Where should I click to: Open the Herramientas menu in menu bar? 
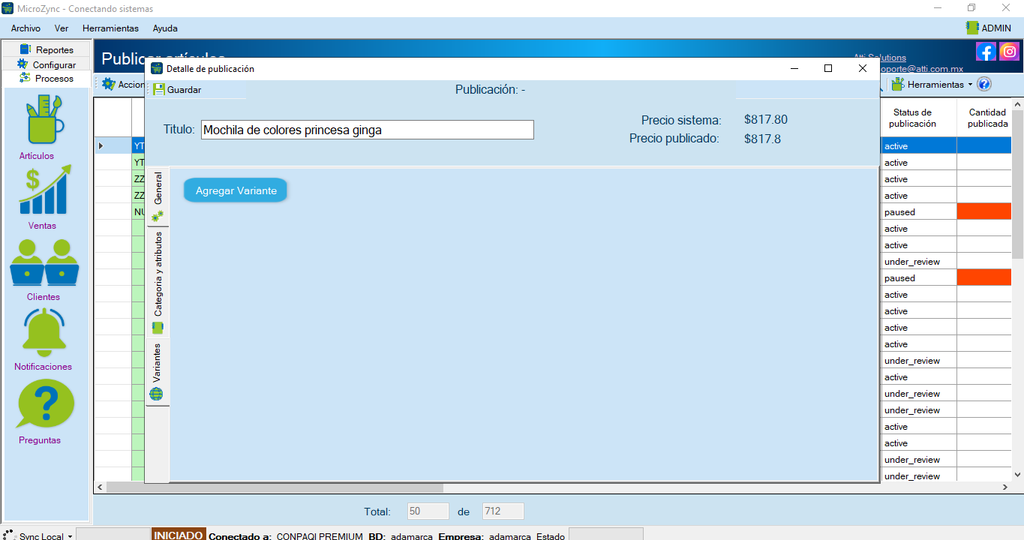pyautogui.click(x=110, y=28)
